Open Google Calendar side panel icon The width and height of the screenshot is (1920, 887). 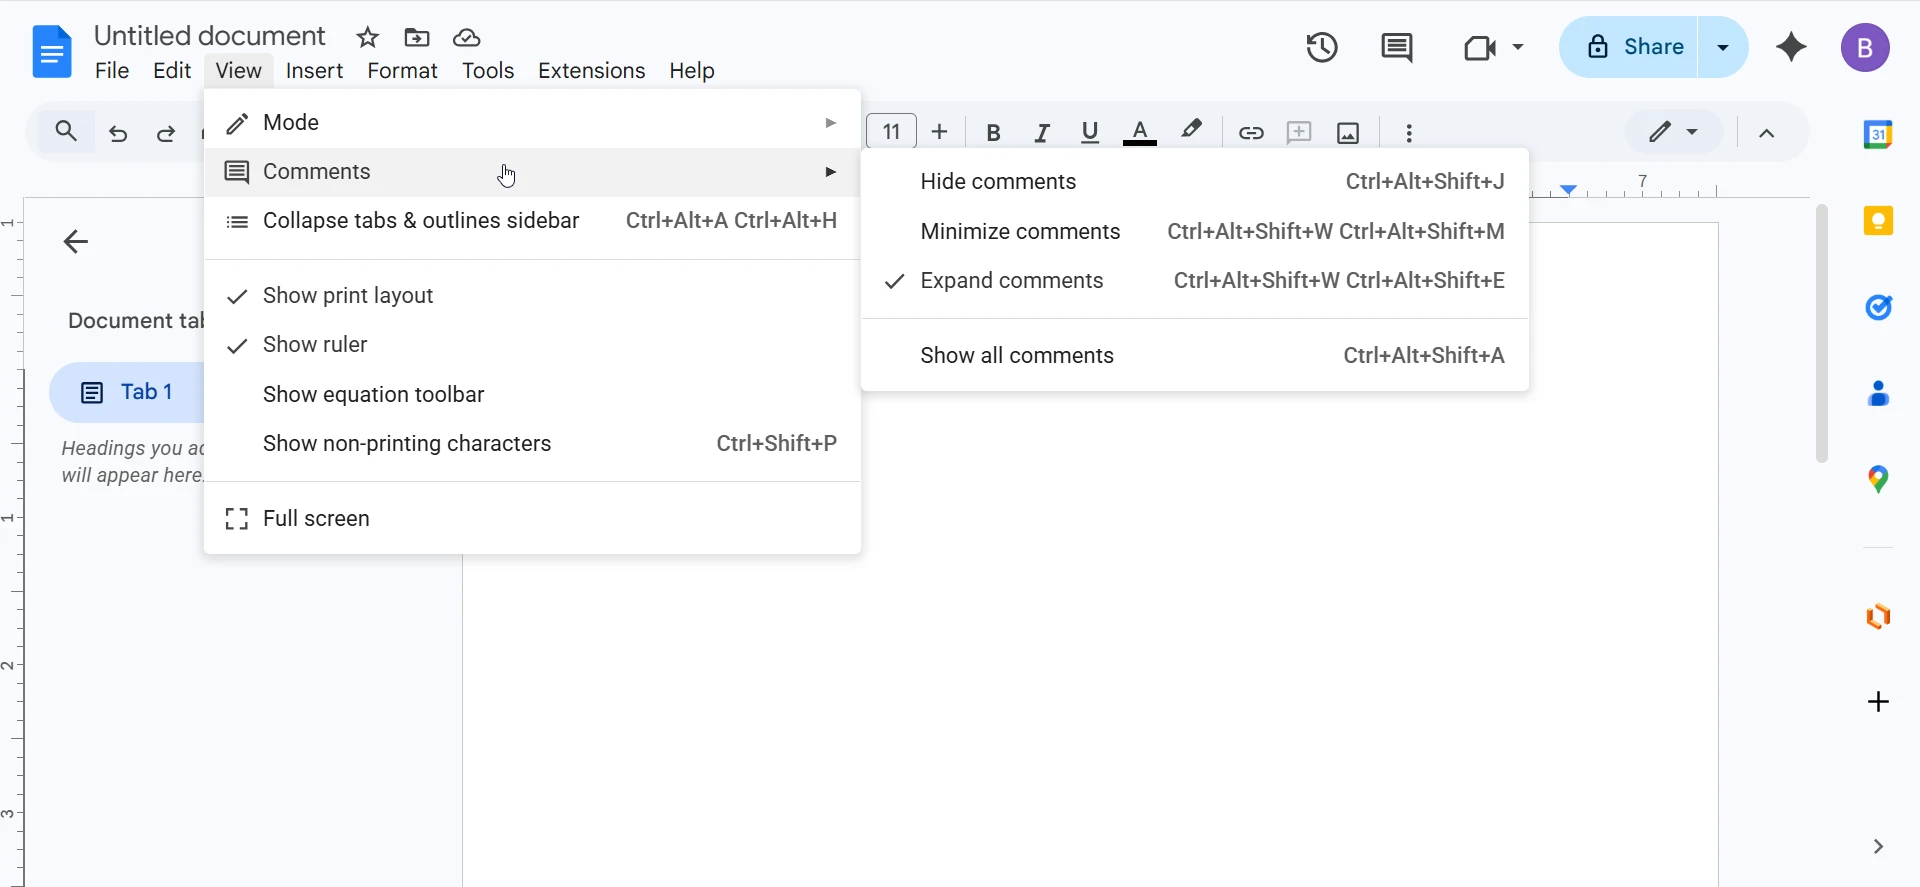1877,134
